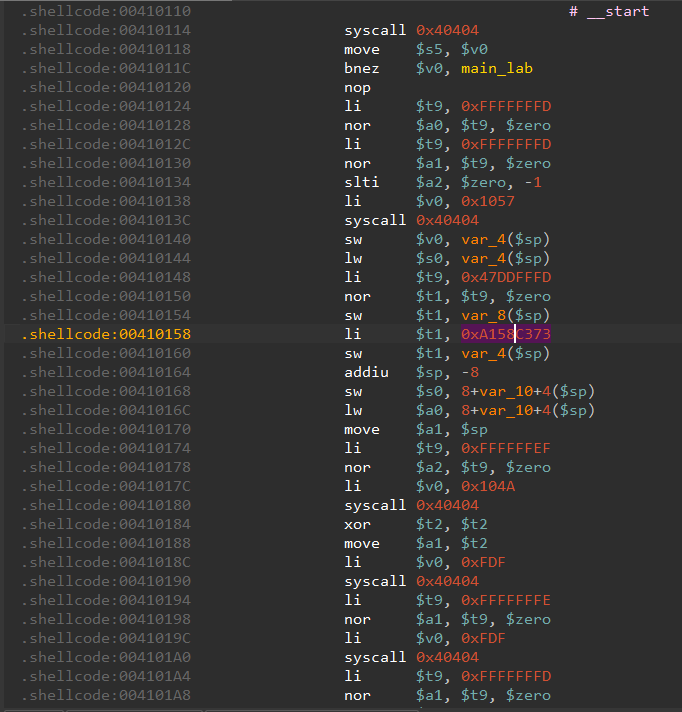Click the slti instruction mnemonic

click(361, 182)
